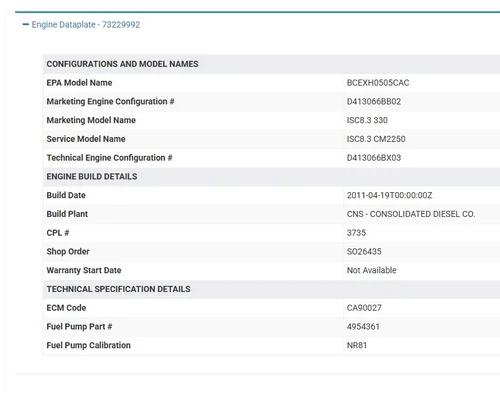The image size is (500, 400).
Task: Select the value D413066BB02
Action: [x=374, y=102]
